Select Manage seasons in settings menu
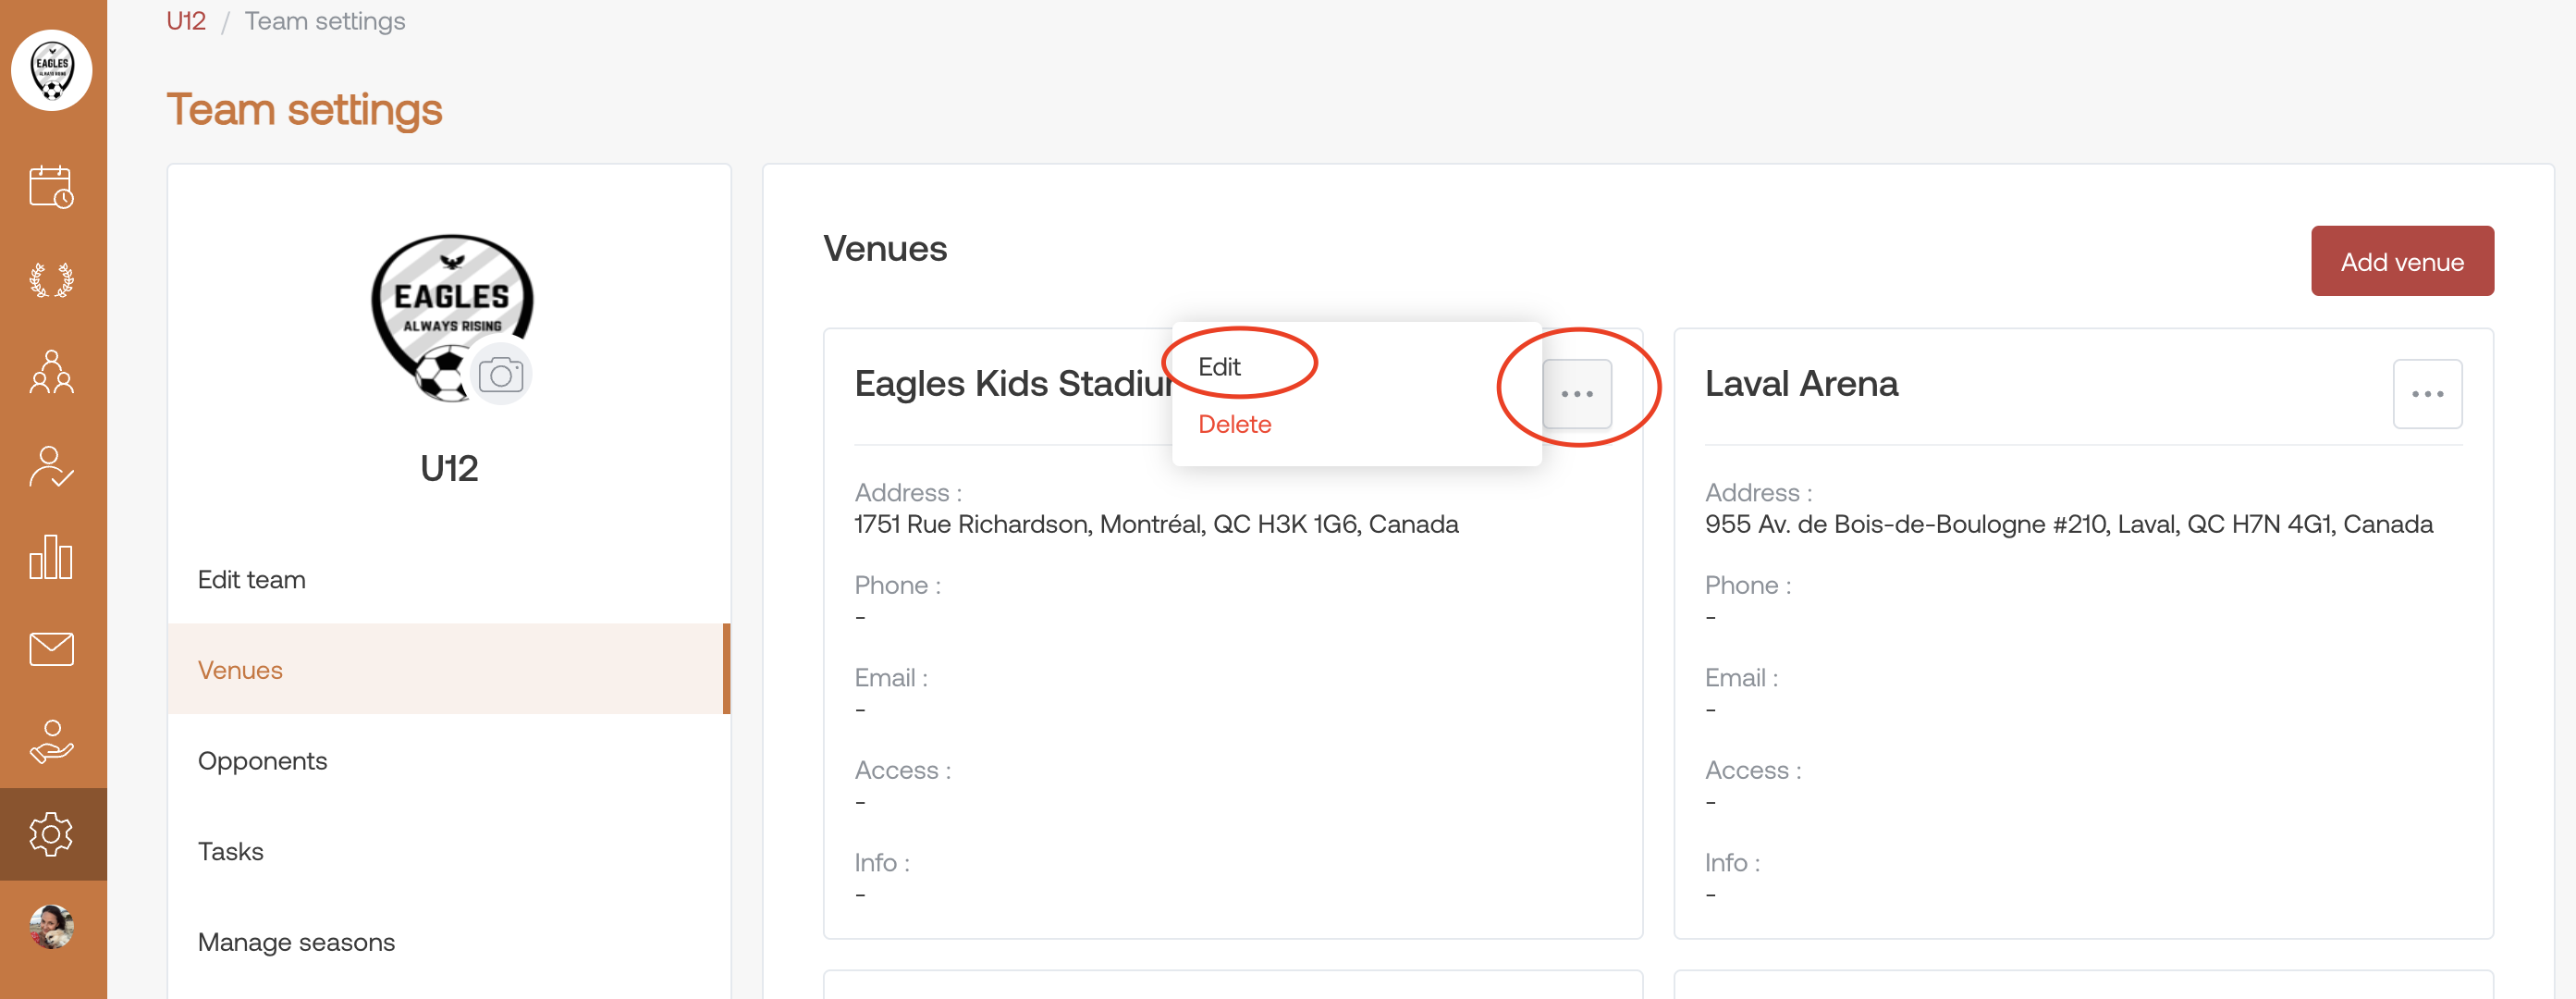The image size is (2576, 999). (449, 942)
